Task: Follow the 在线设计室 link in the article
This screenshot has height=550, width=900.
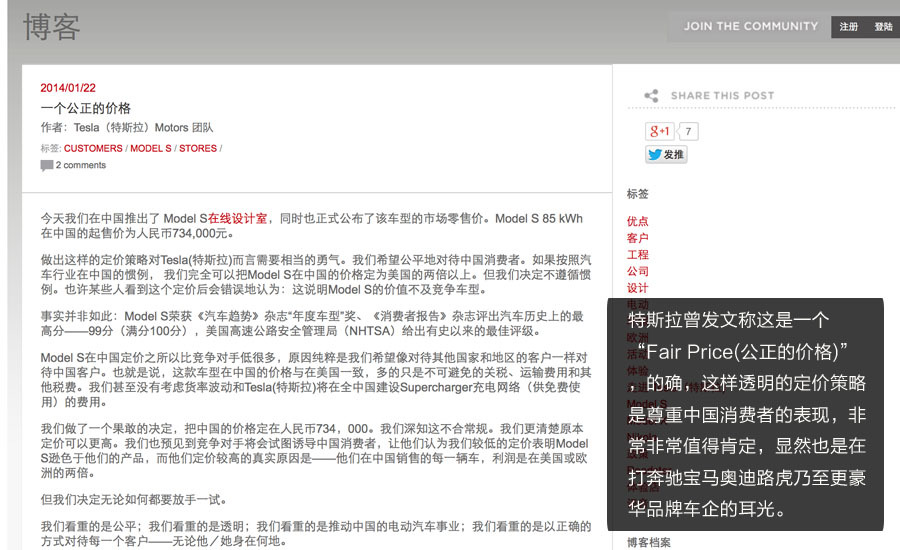Action: click(238, 218)
